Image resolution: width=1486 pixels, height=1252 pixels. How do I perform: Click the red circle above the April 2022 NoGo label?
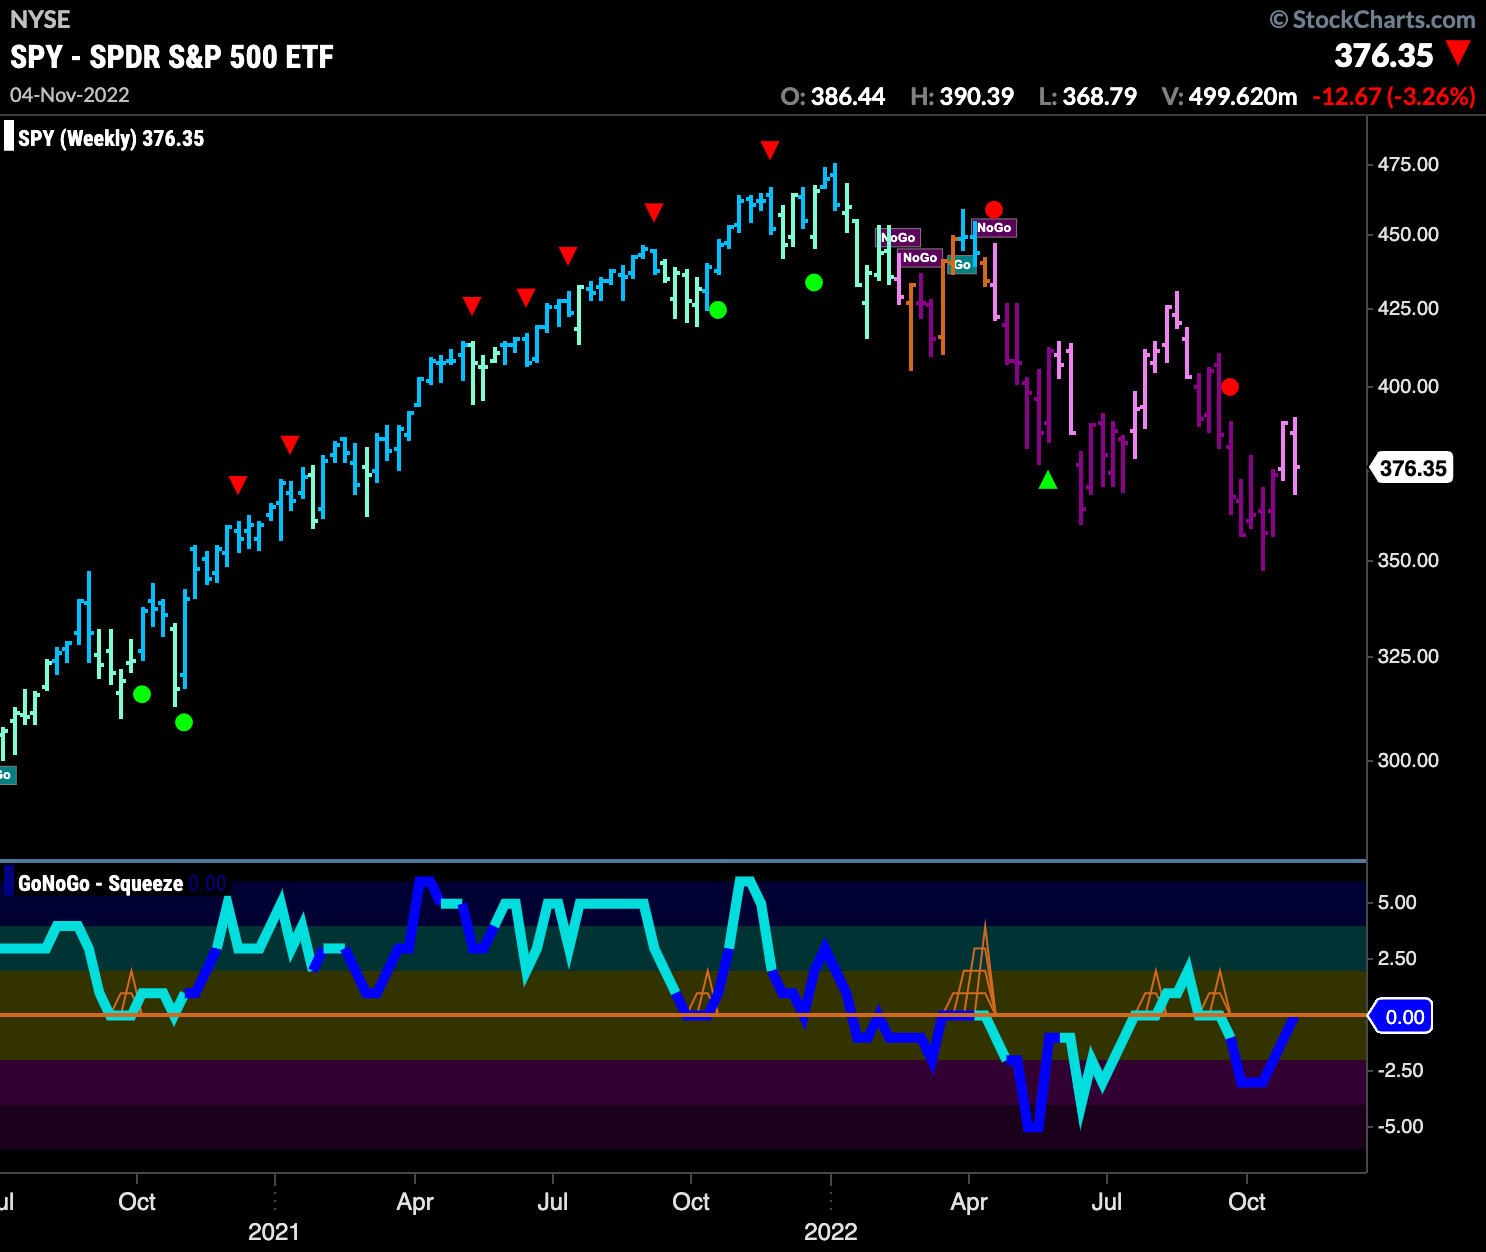[x=993, y=210]
